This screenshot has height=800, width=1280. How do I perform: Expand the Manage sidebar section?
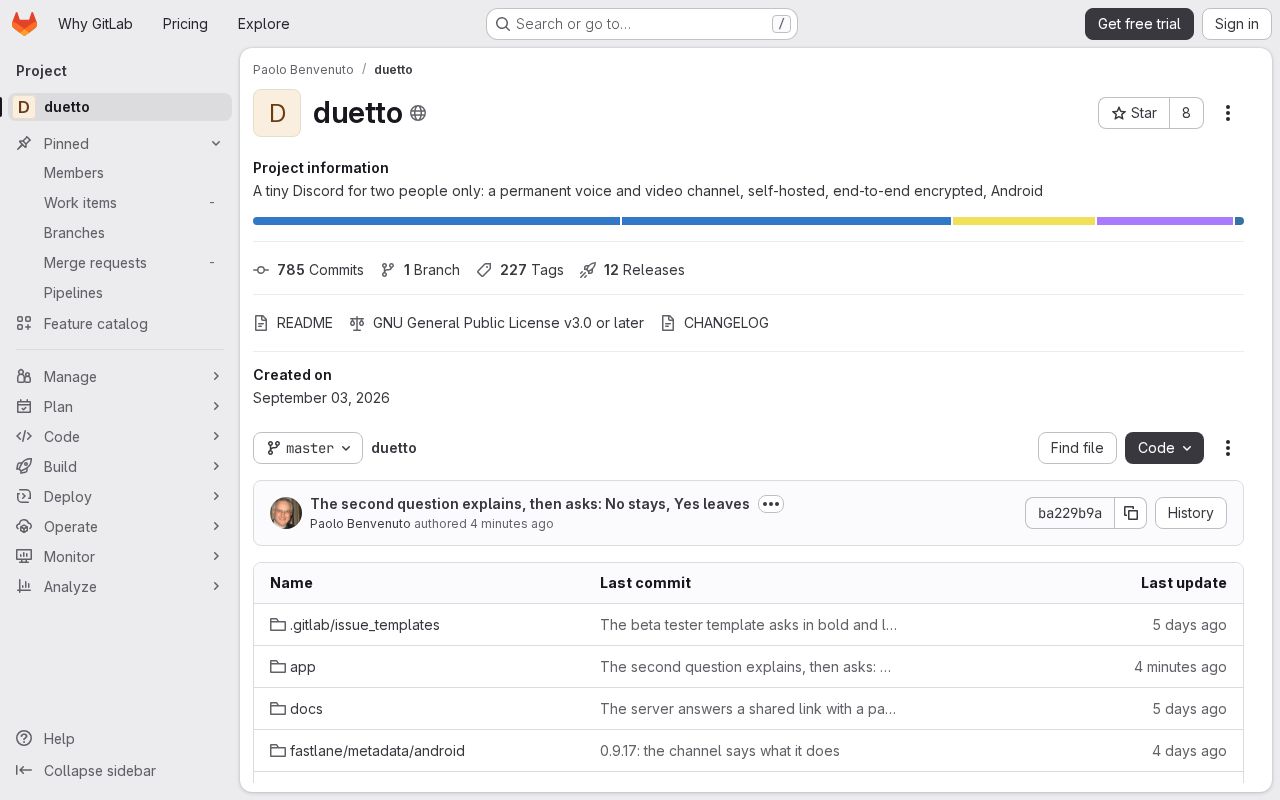click(120, 377)
